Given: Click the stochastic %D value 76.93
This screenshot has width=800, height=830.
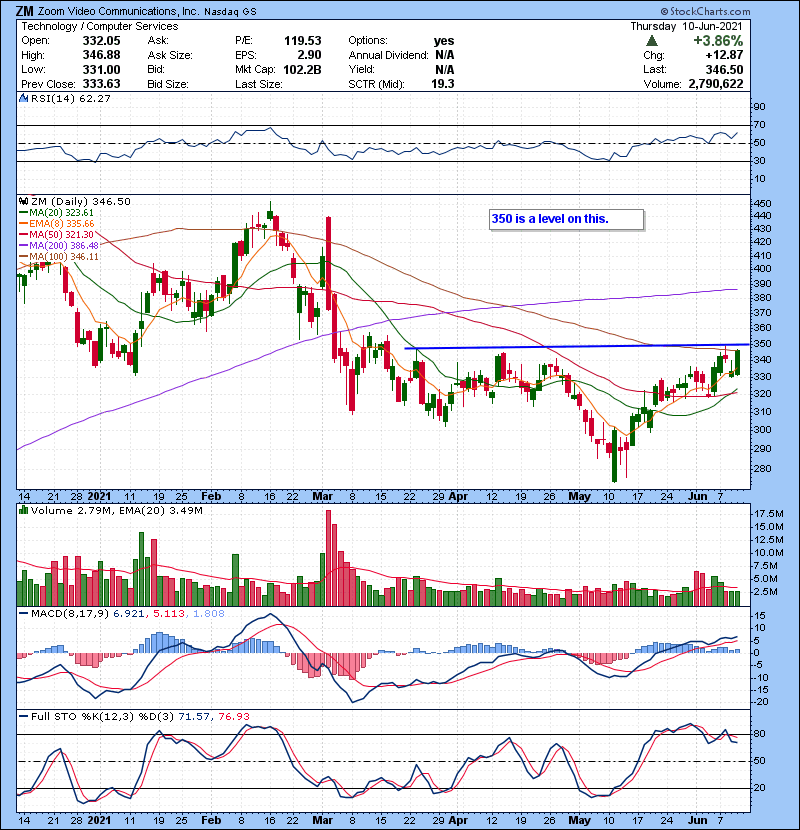Looking at the screenshot, I should pos(234,717).
